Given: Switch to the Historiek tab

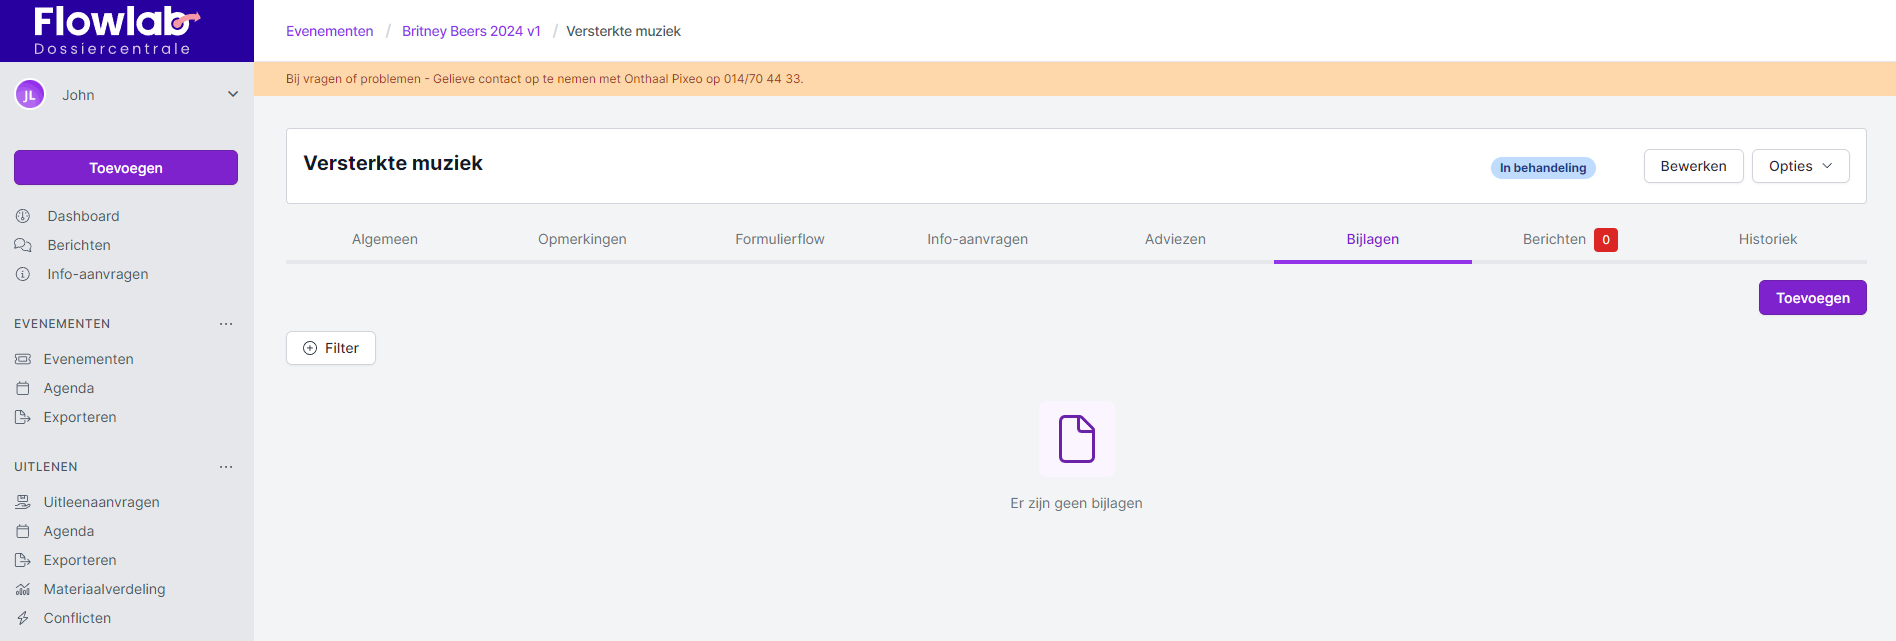Looking at the screenshot, I should coord(1767,239).
